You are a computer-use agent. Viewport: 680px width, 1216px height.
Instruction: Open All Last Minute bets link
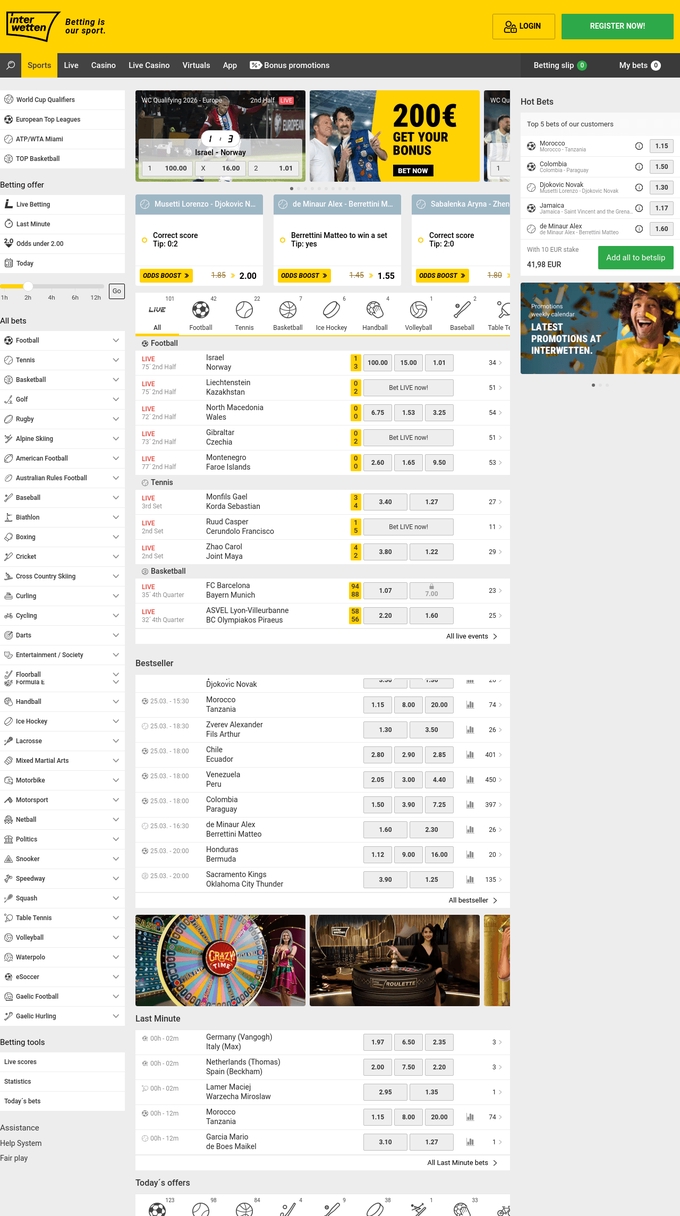pyautogui.click(x=462, y=1163)
